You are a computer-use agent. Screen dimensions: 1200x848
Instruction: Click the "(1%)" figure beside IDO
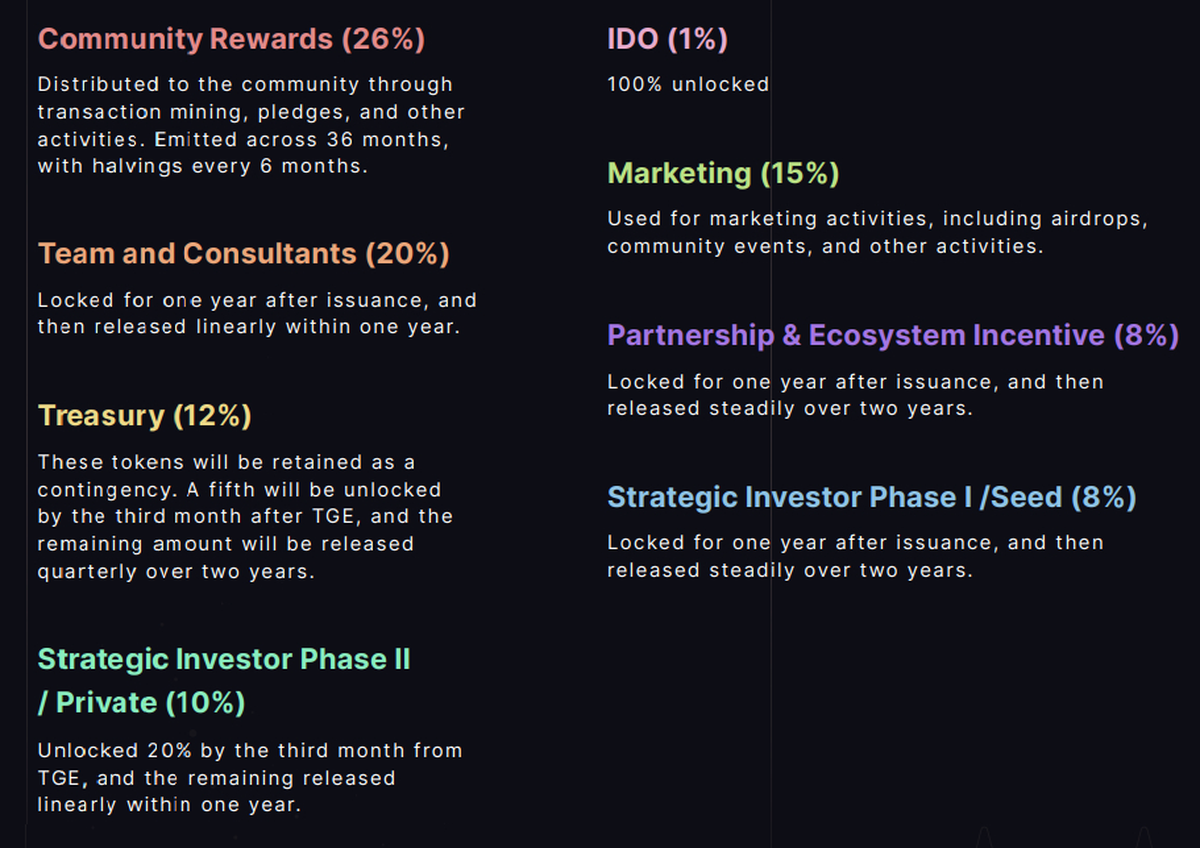698,39
